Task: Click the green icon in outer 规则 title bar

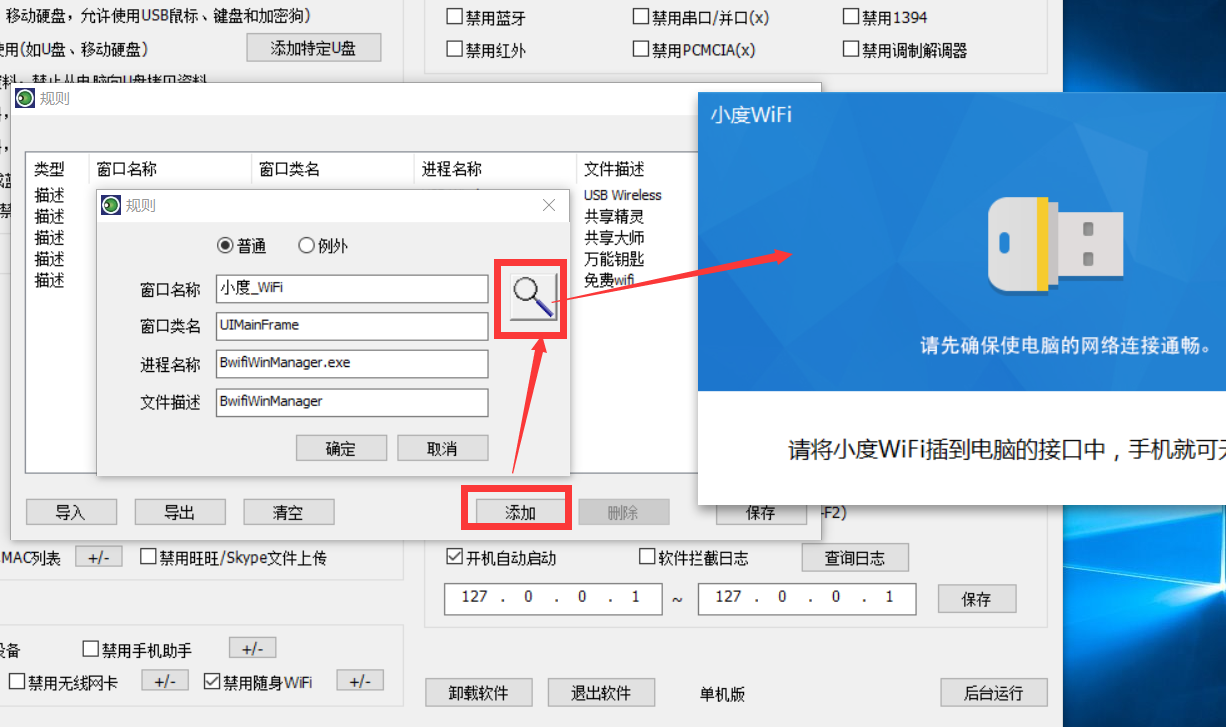Action: coord(24,98)
